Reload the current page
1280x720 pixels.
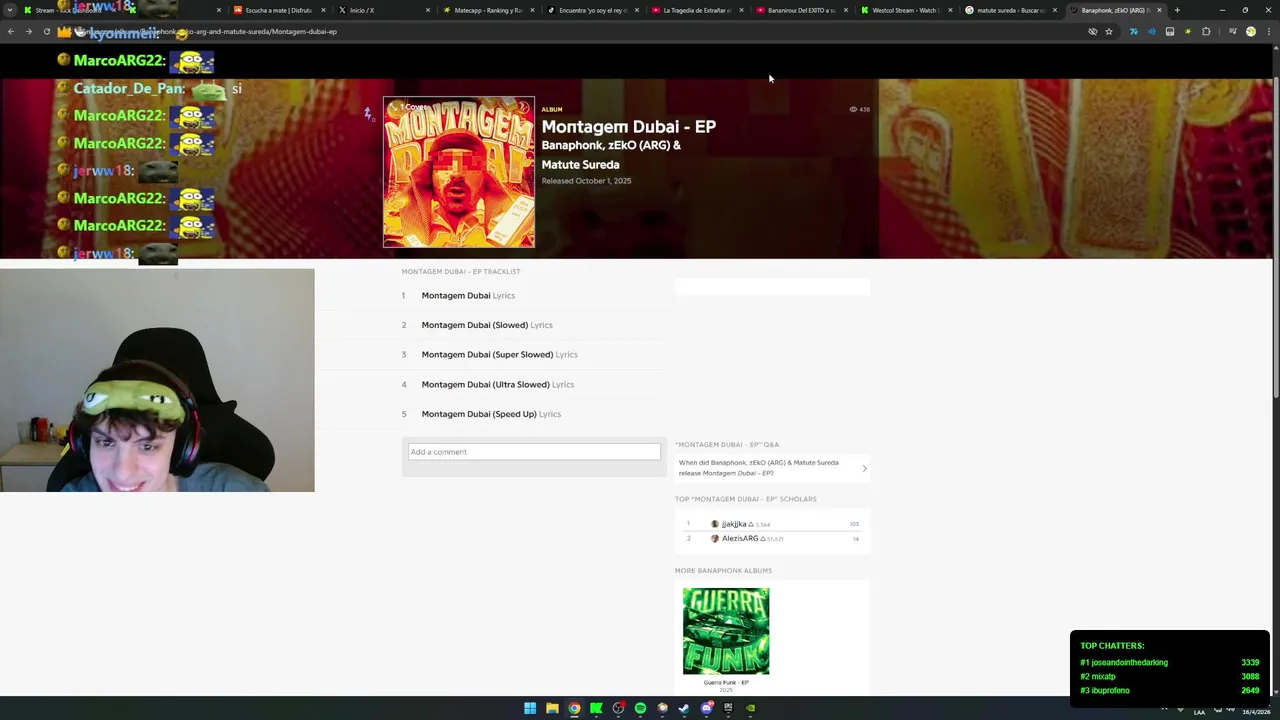(x=46, y=31)
